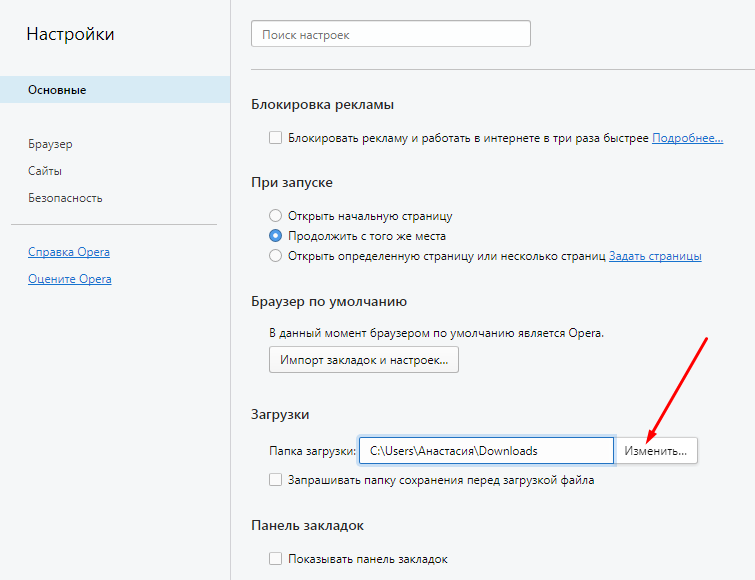Click the При запуске section heading
This screenshot has height=580, width=755.
pyautogui.click(x=292, y=182)
